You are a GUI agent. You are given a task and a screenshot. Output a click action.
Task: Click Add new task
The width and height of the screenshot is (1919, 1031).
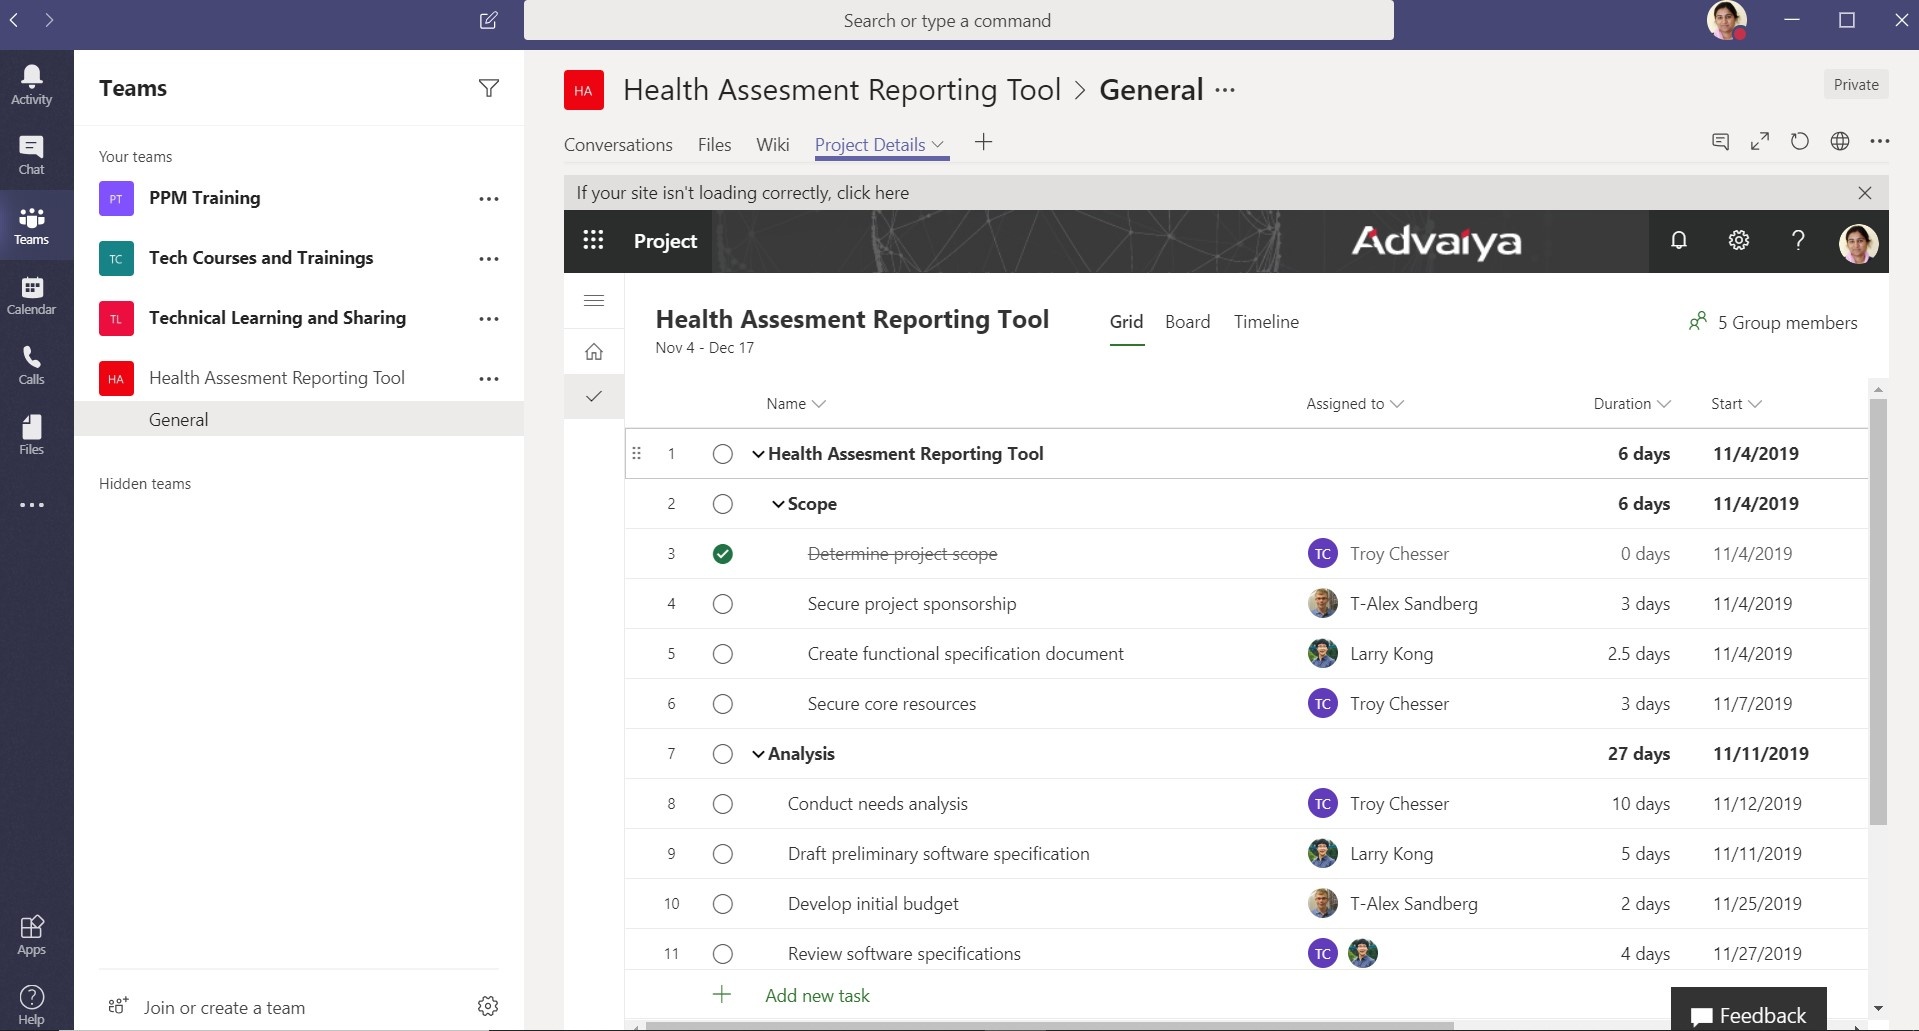point(817,996)
